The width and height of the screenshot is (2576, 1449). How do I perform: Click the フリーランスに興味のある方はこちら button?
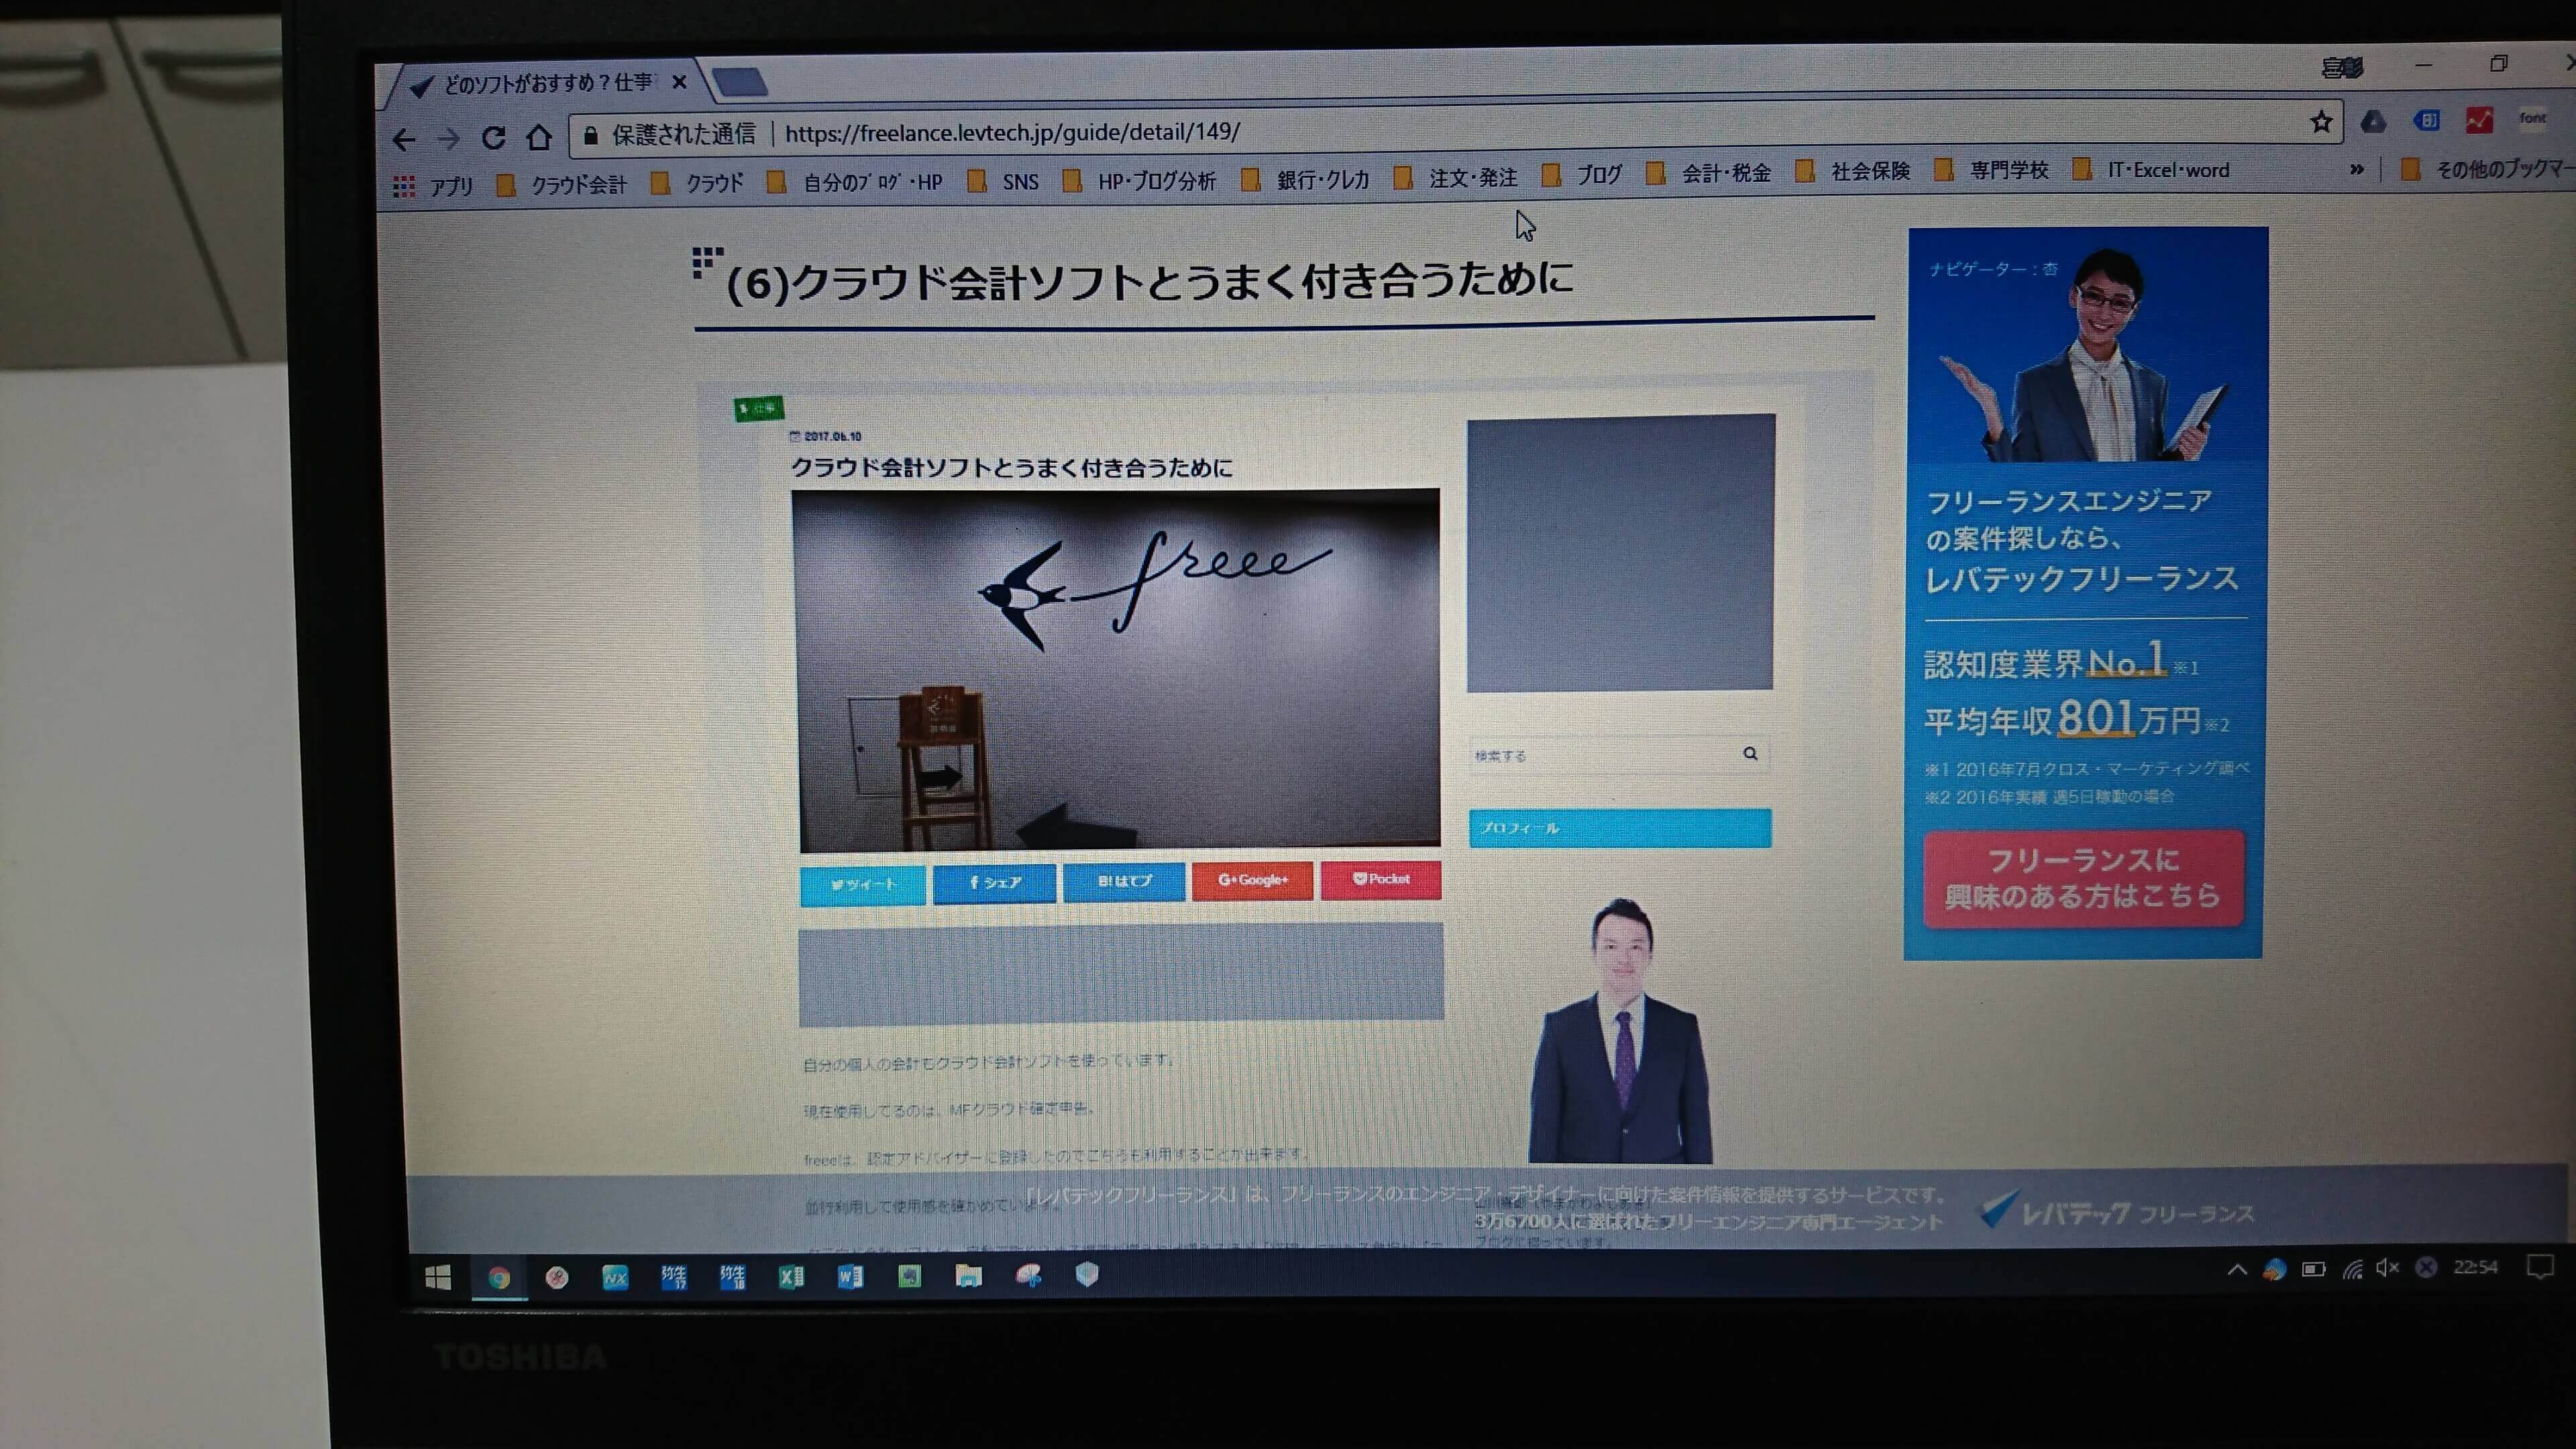pyautogui.click(x=2083, y=878)
